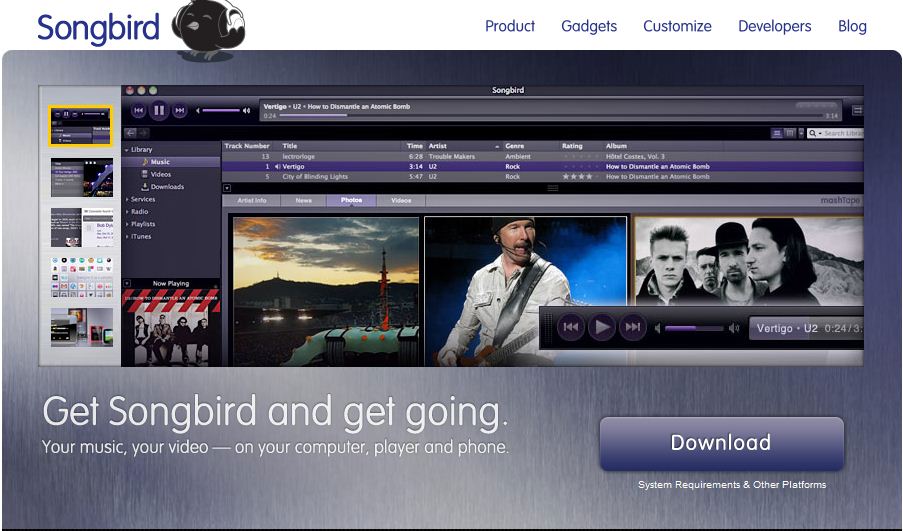Skip to next track in top player bar
Image resolution: width=903 pixels, height=531 pixels.
click(180, 110)
